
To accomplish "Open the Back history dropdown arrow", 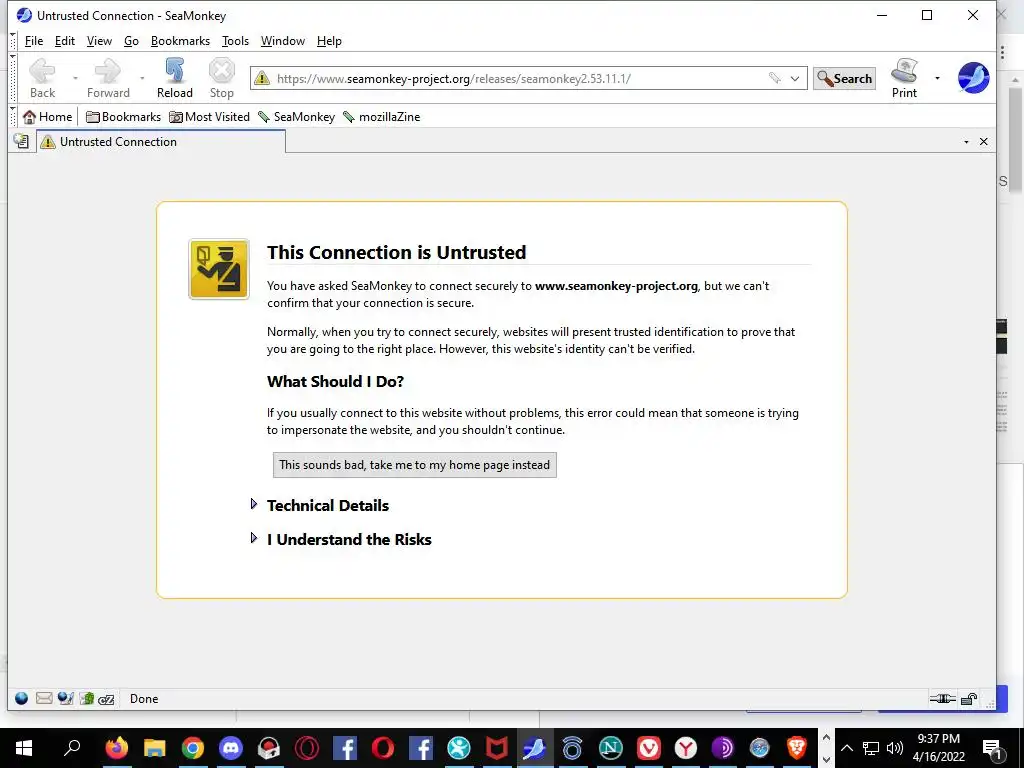I will 75,78.
